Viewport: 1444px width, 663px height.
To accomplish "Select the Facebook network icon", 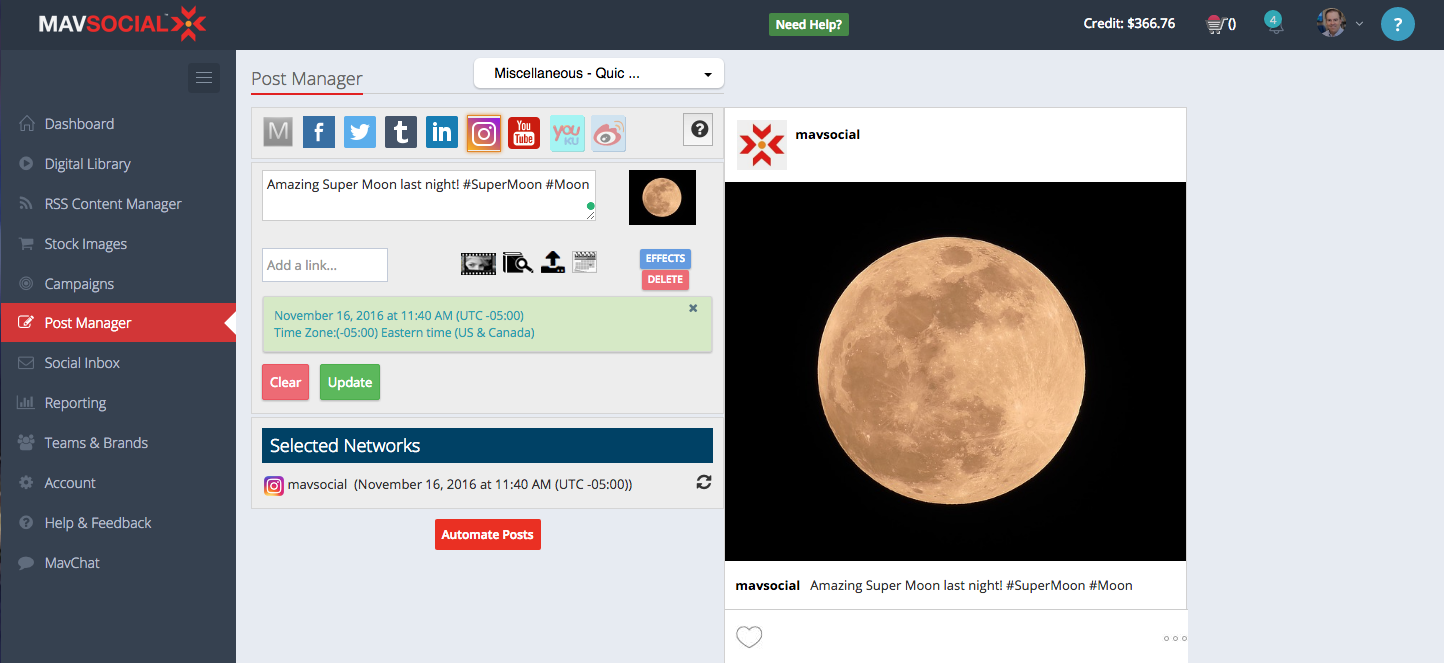I will [319, 132].
